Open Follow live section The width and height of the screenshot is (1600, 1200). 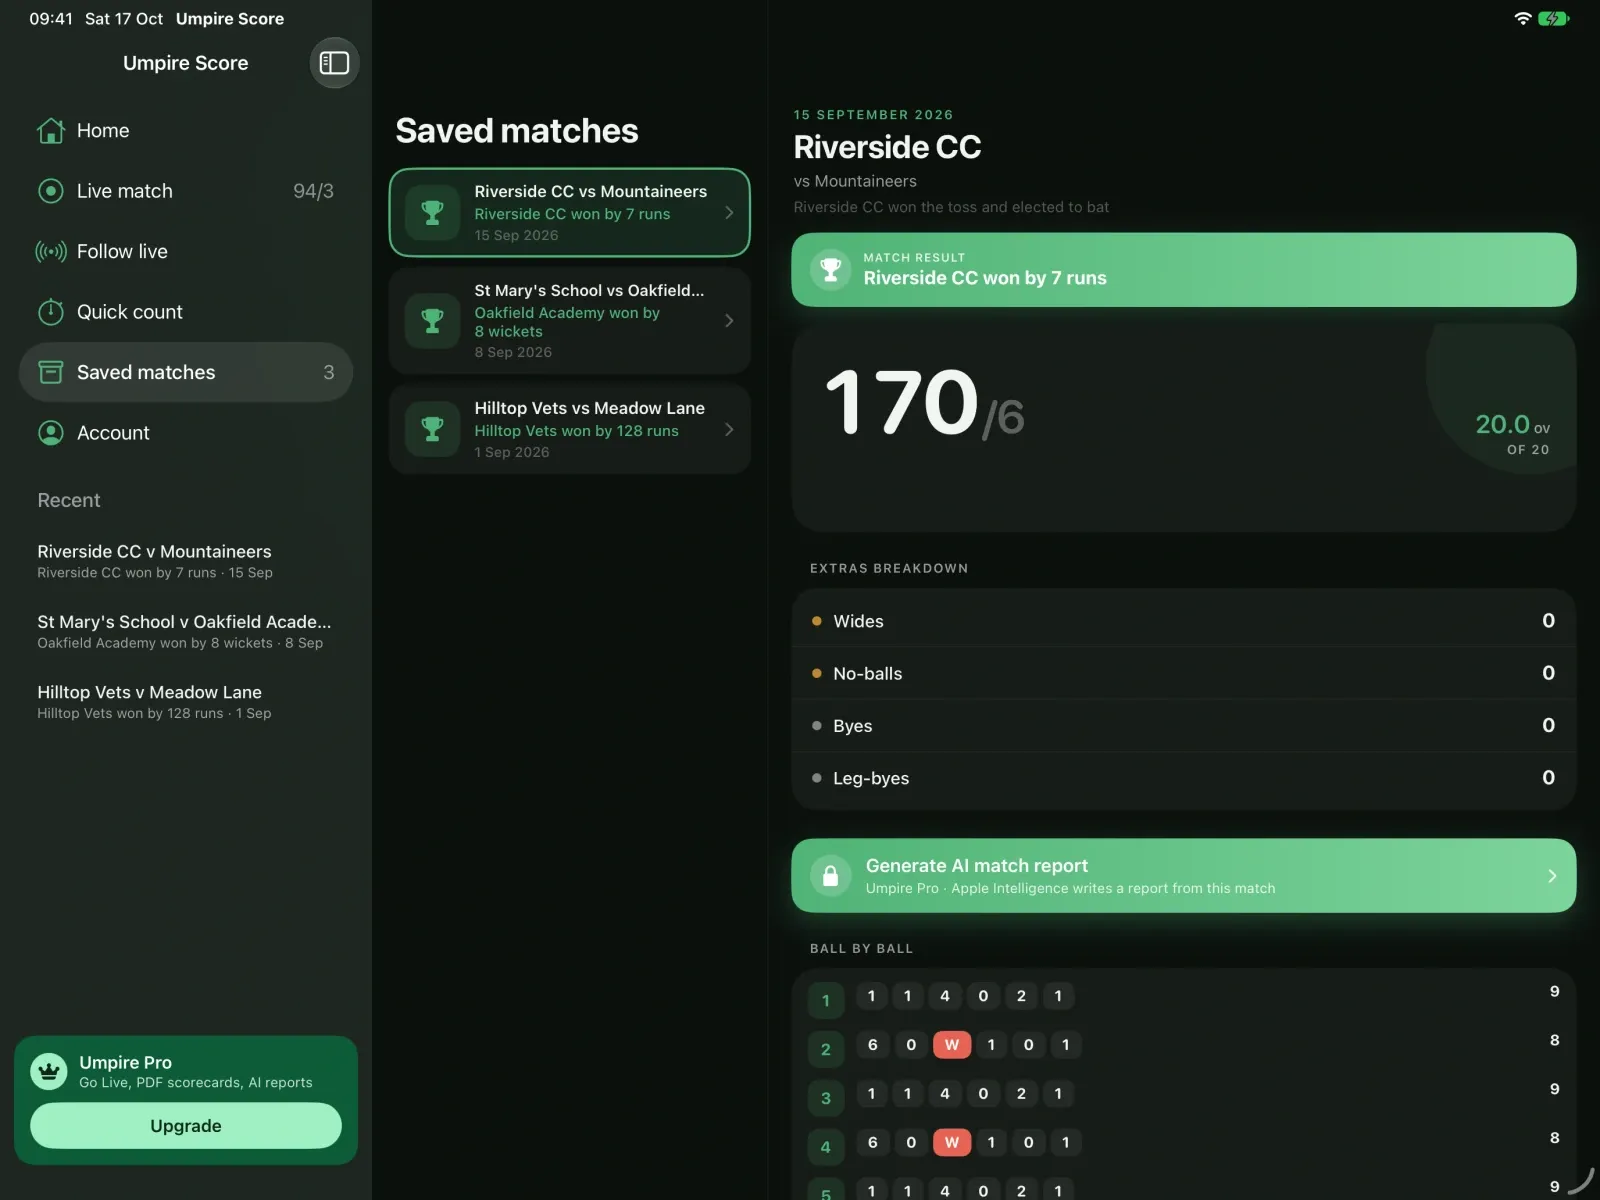(186, 252)
